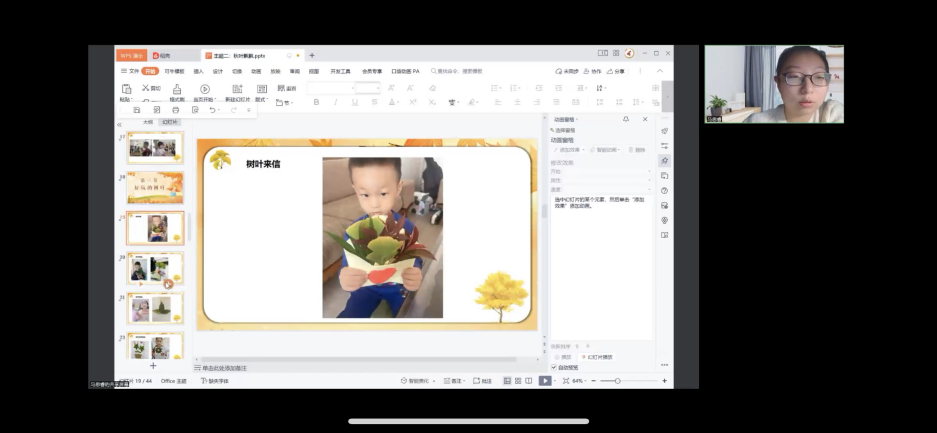Toggle the auto preview checkbox
Image resolution: width=937 pixels, height=433 pixels.
tap(554, 367)
